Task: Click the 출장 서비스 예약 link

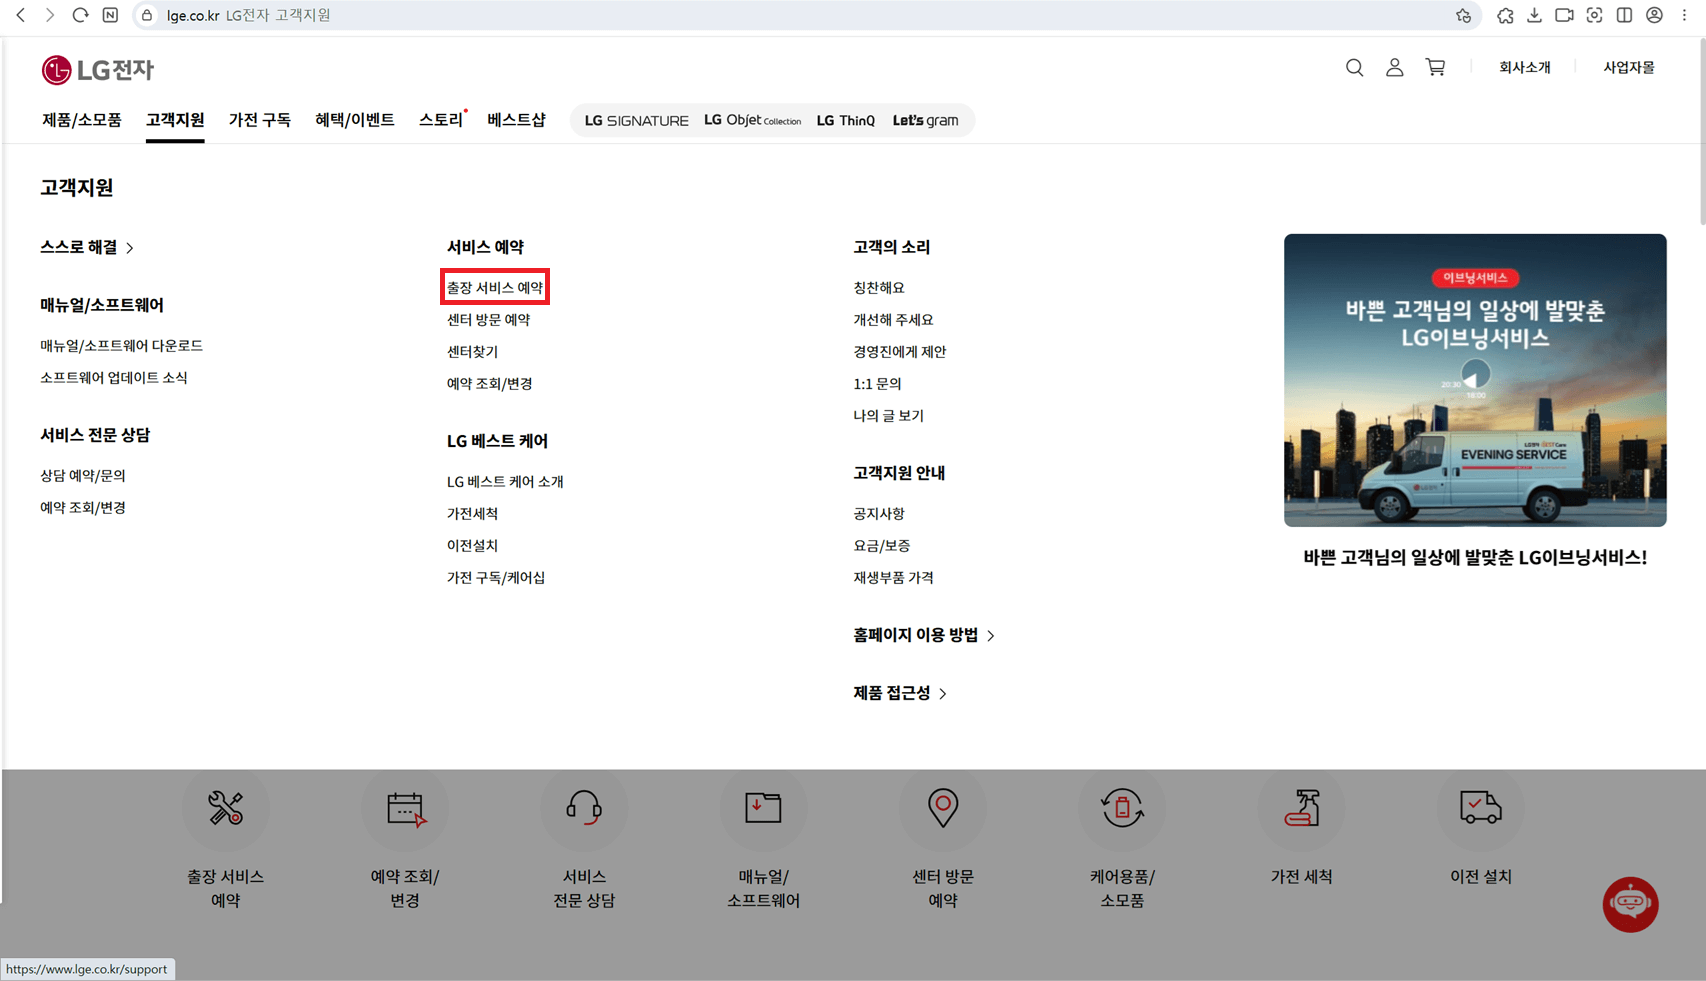Action: [x=494, y=287]
